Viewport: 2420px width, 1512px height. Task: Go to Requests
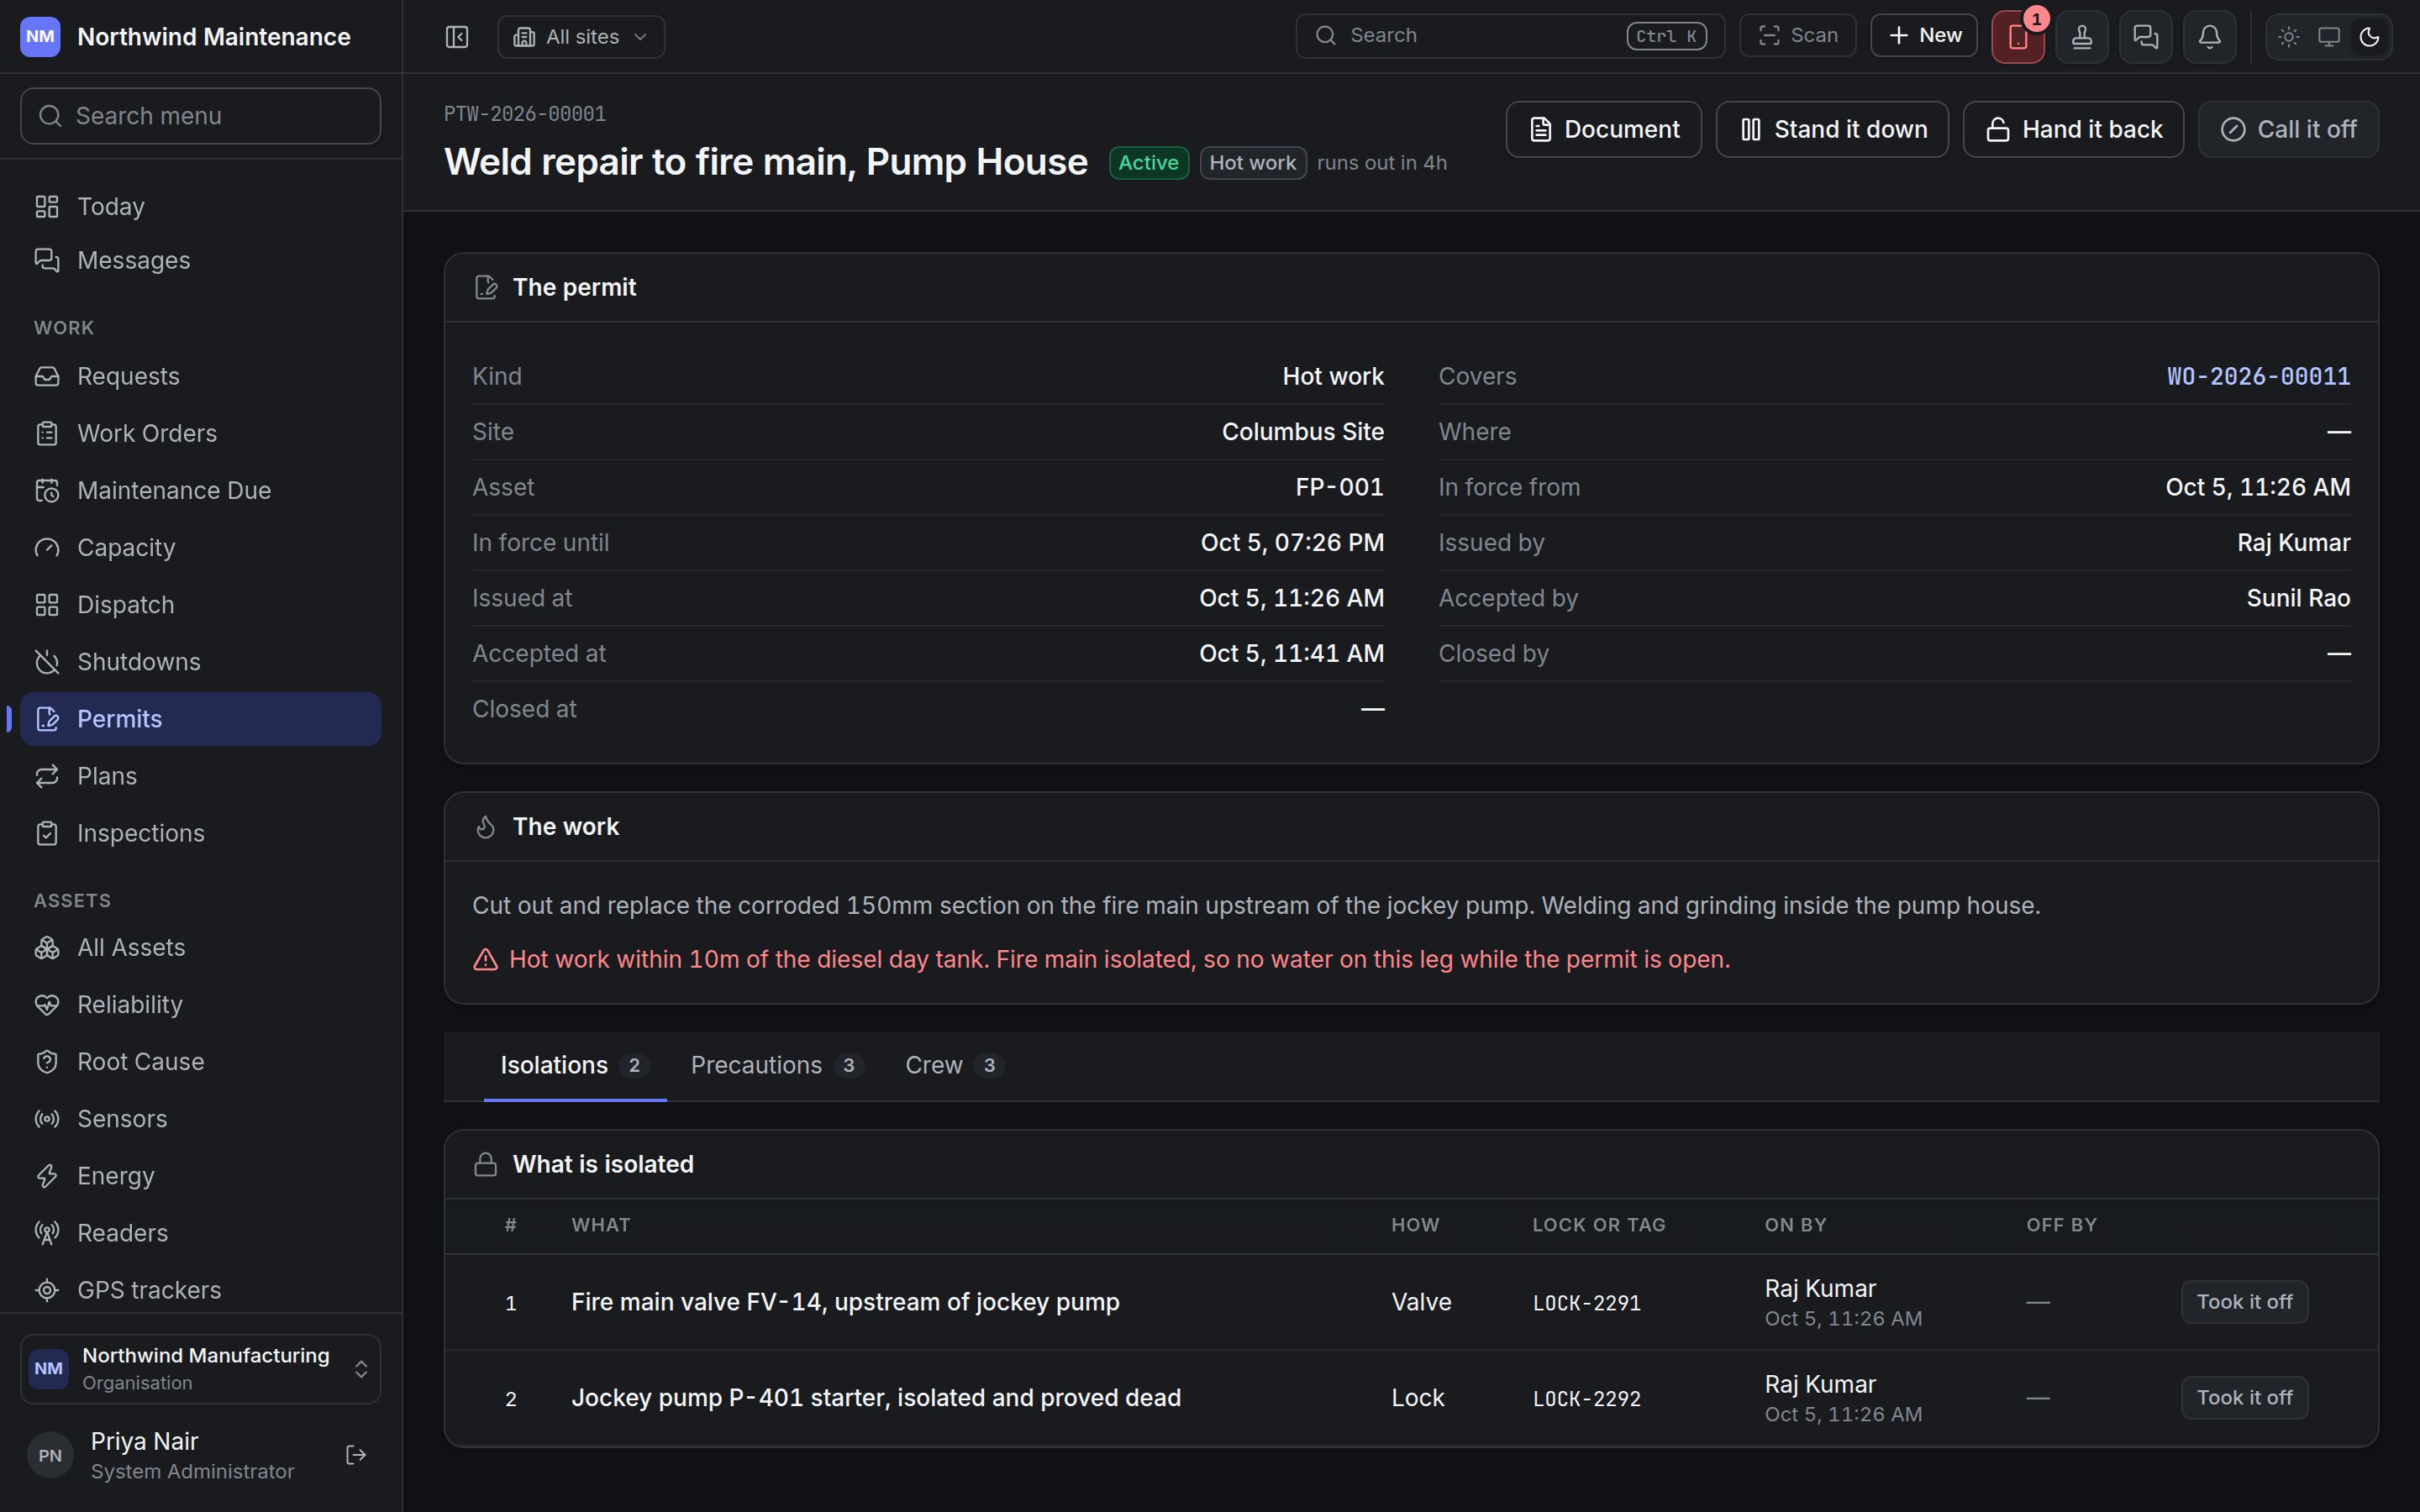(x=200, y=376)
